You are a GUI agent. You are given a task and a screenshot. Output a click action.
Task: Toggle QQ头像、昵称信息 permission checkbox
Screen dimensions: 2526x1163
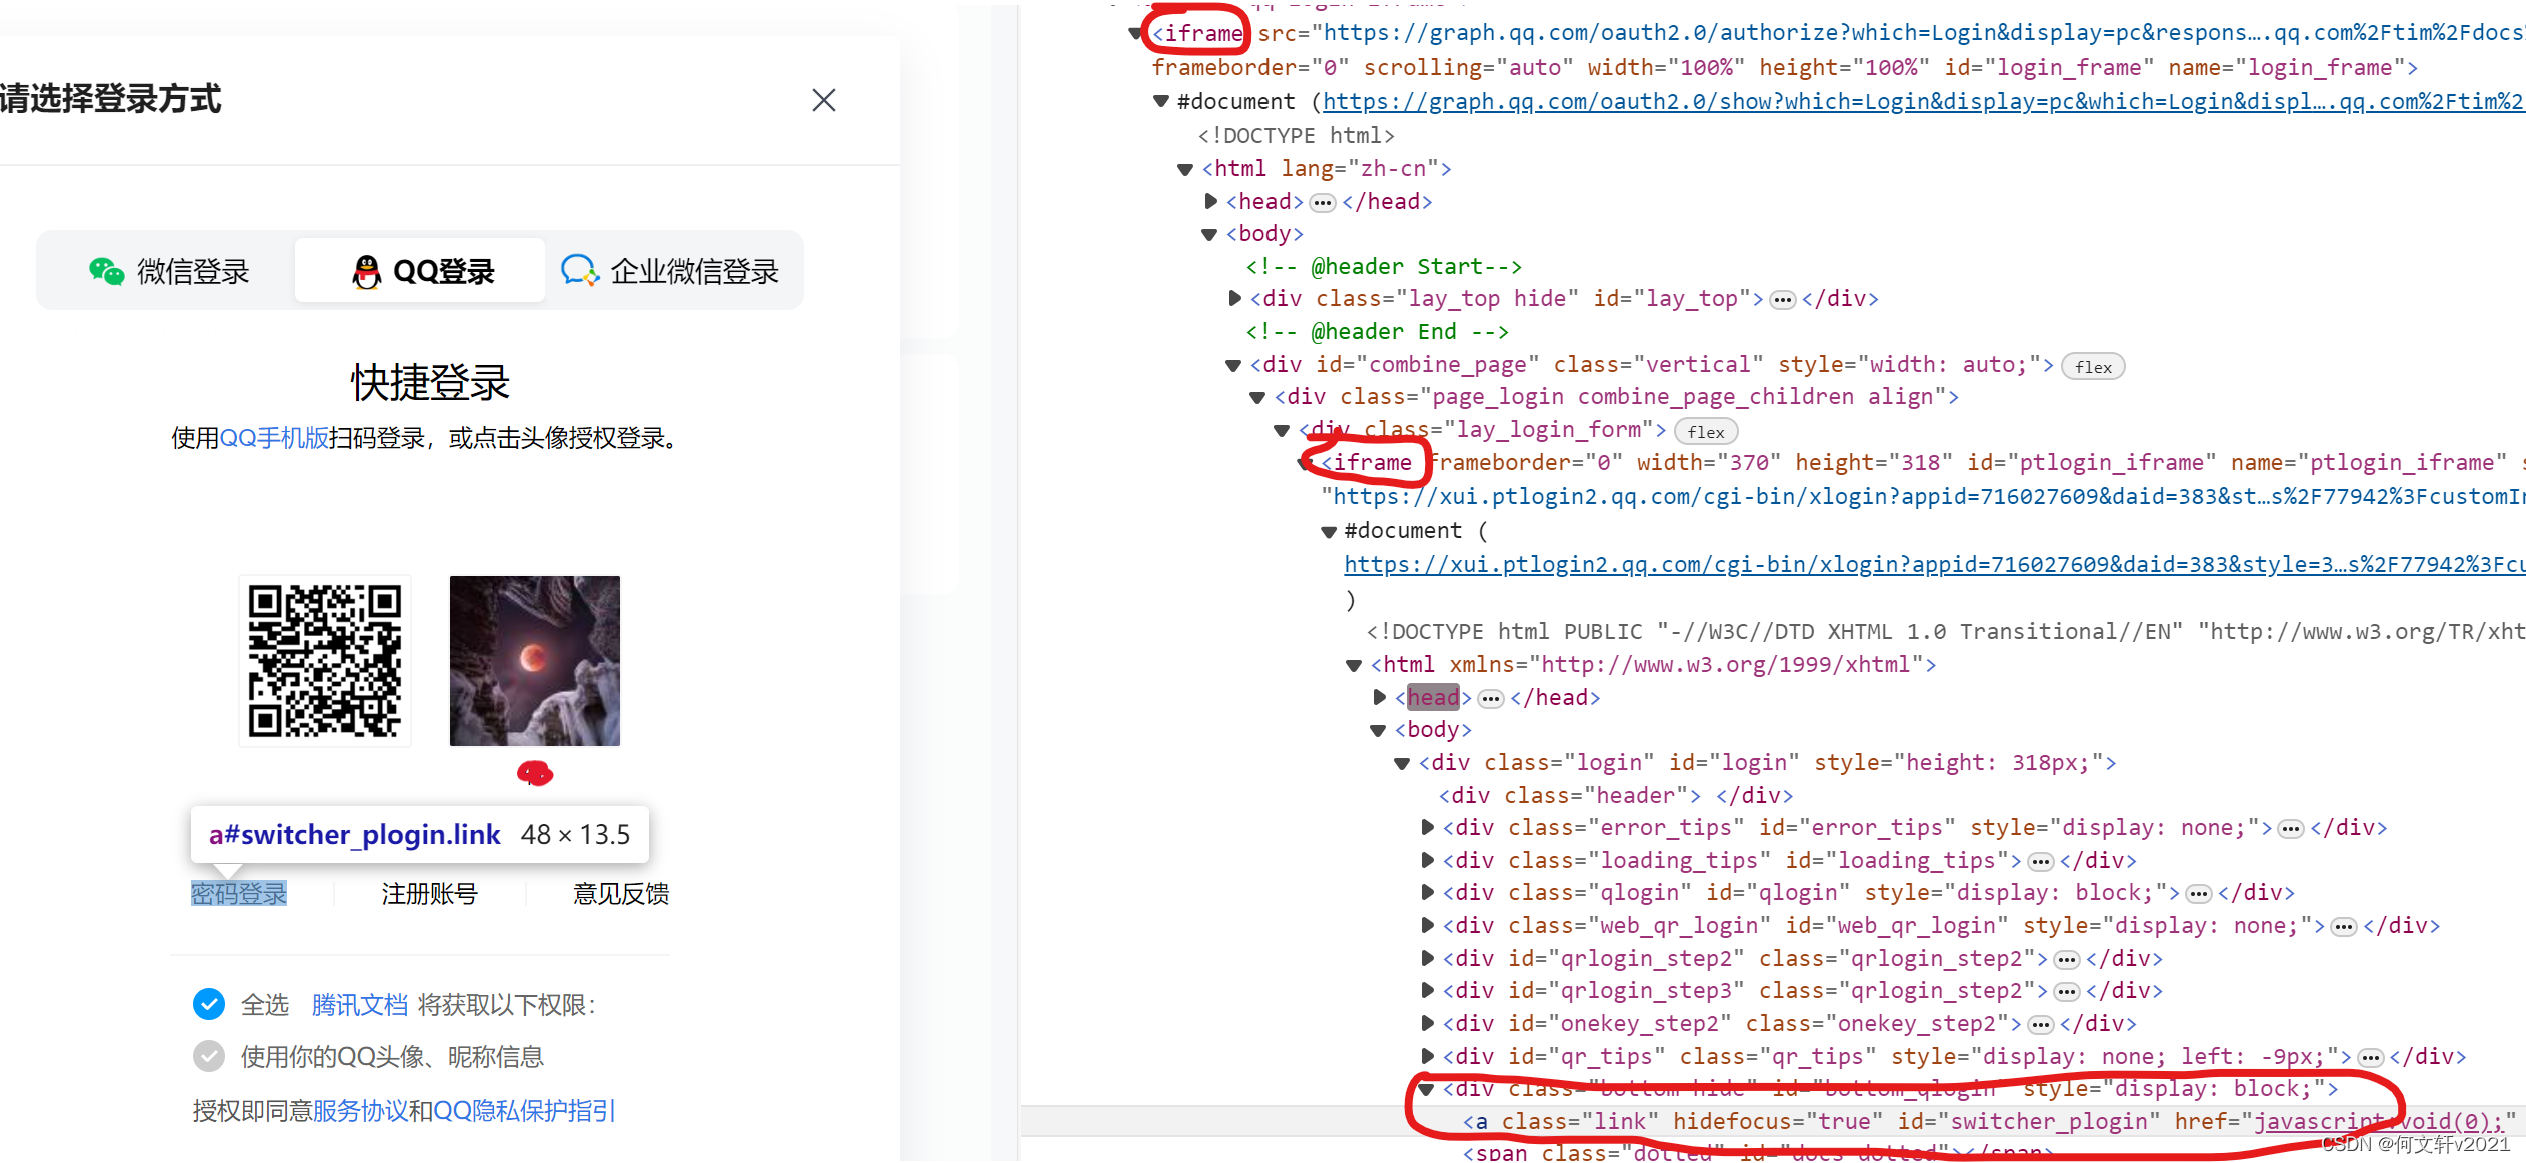[x=209, y=1056]
